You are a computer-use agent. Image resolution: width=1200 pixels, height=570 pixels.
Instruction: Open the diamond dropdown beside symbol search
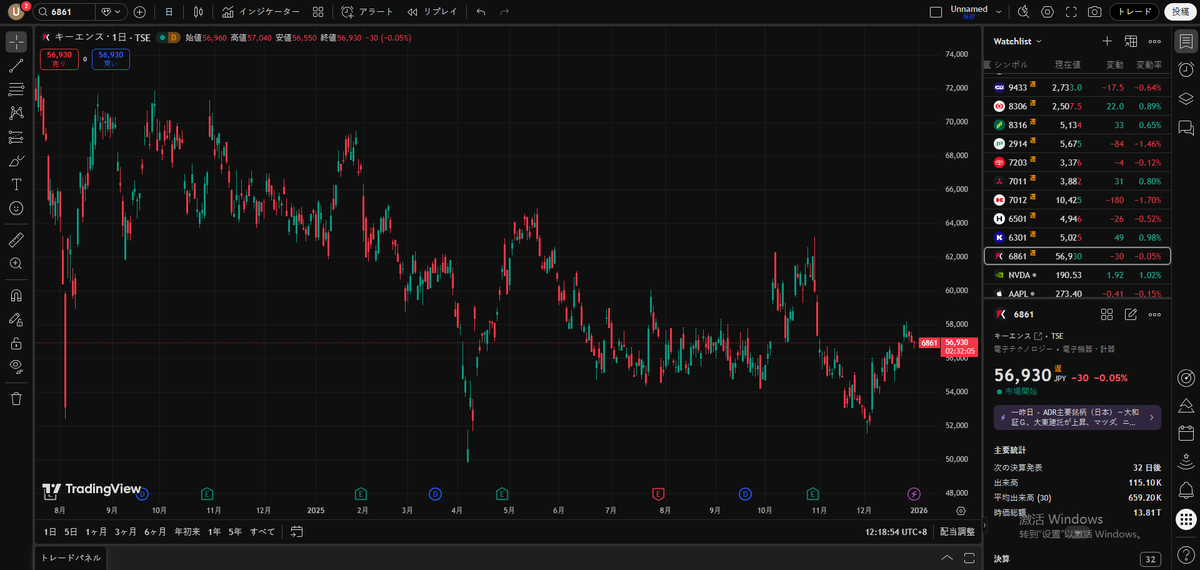tap(112, 12)
